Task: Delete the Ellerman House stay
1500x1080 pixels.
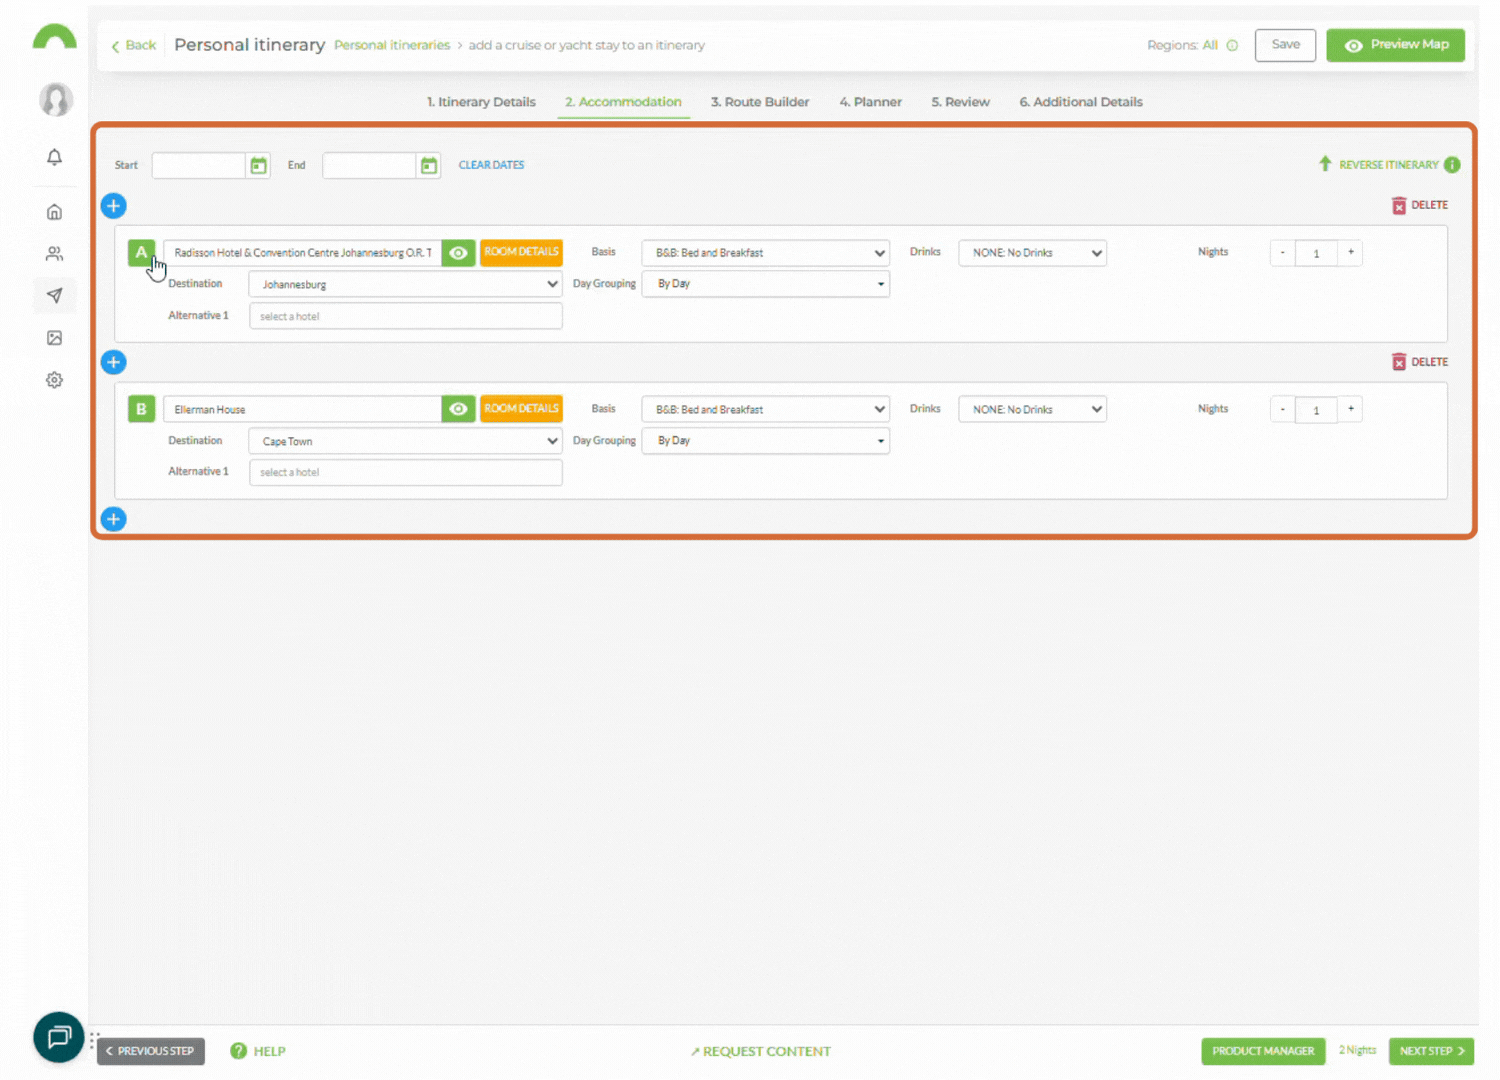Action: coord(1420,362)
